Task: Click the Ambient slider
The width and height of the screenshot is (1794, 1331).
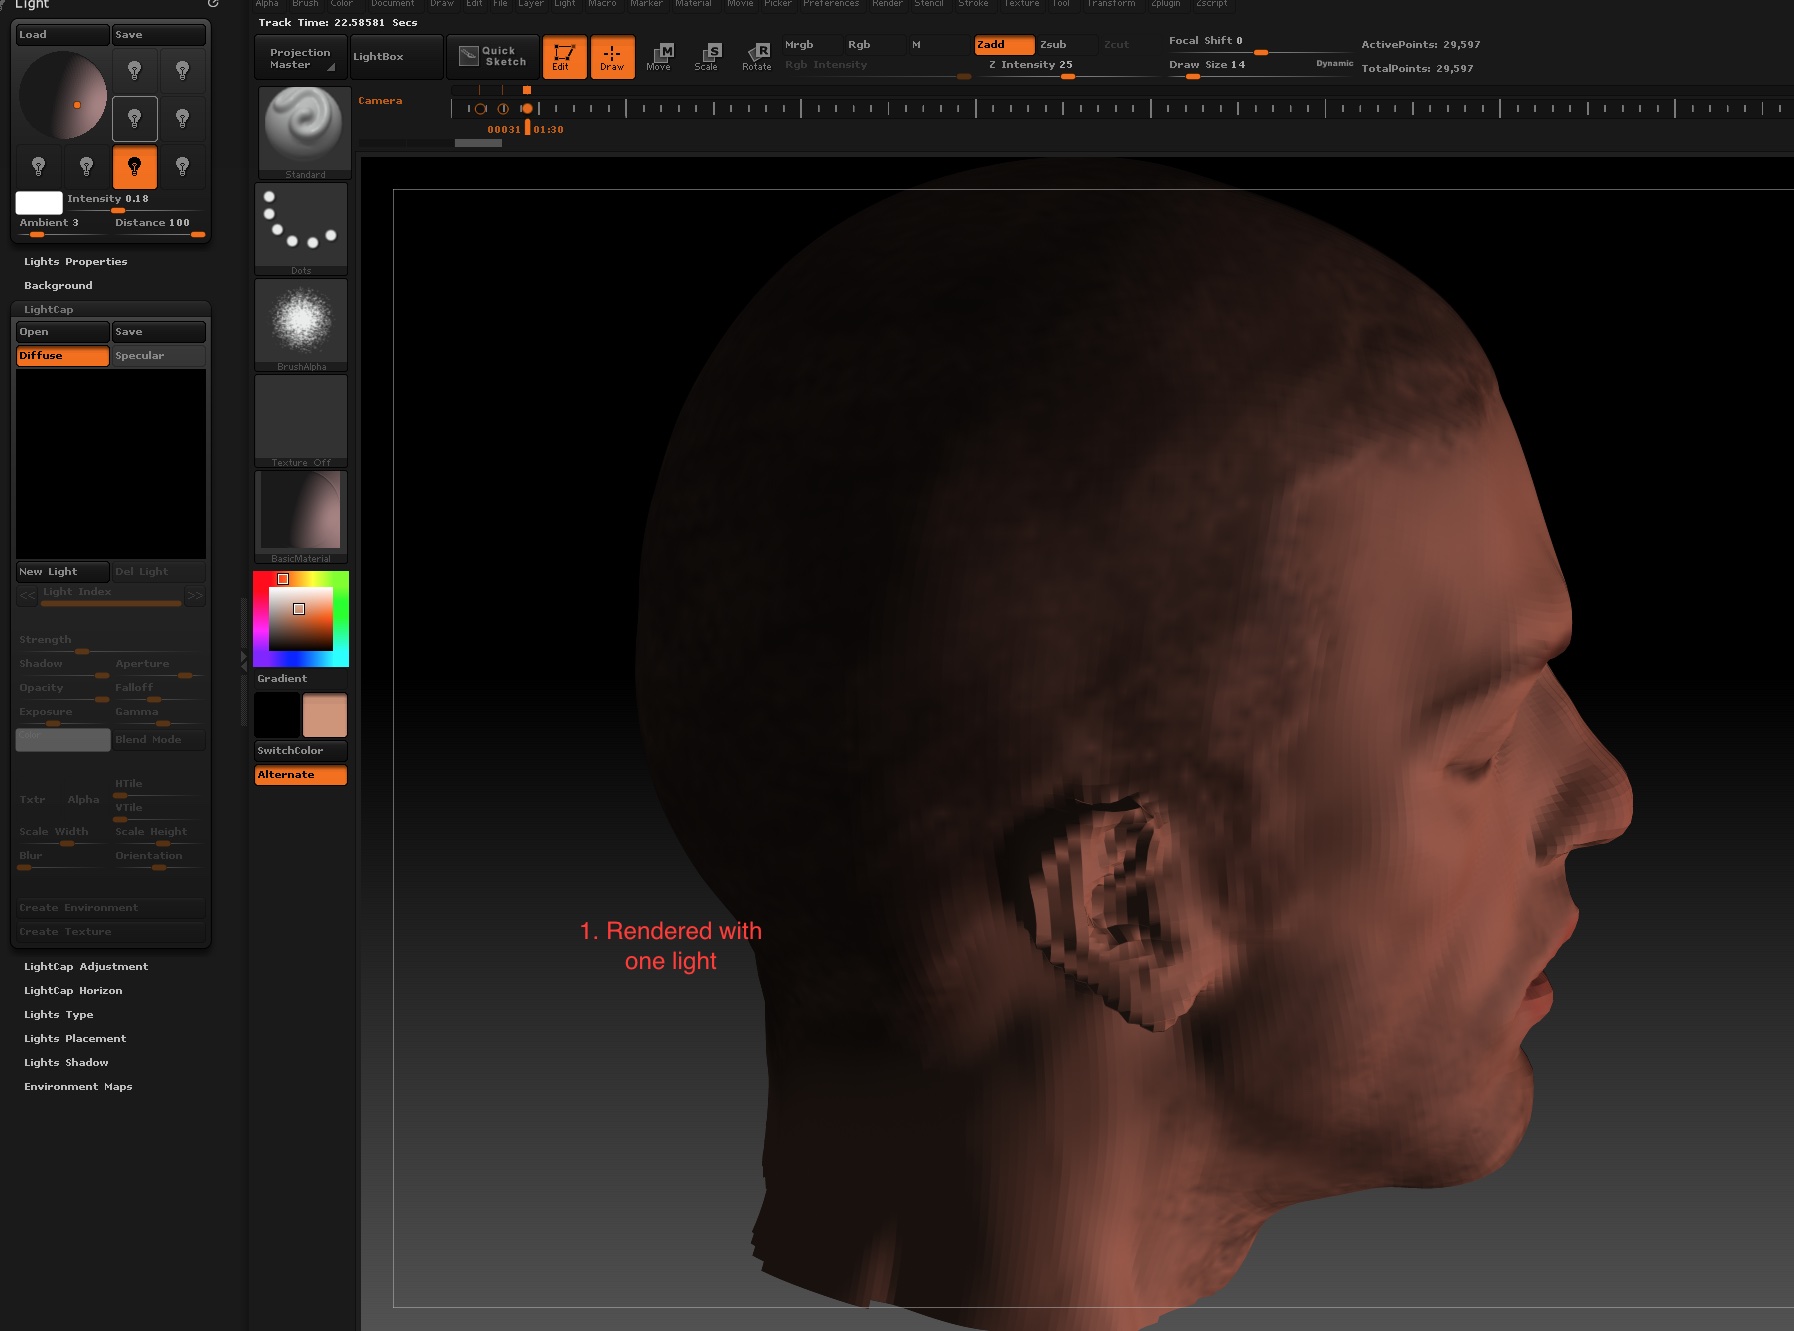Action: point(62,227)
